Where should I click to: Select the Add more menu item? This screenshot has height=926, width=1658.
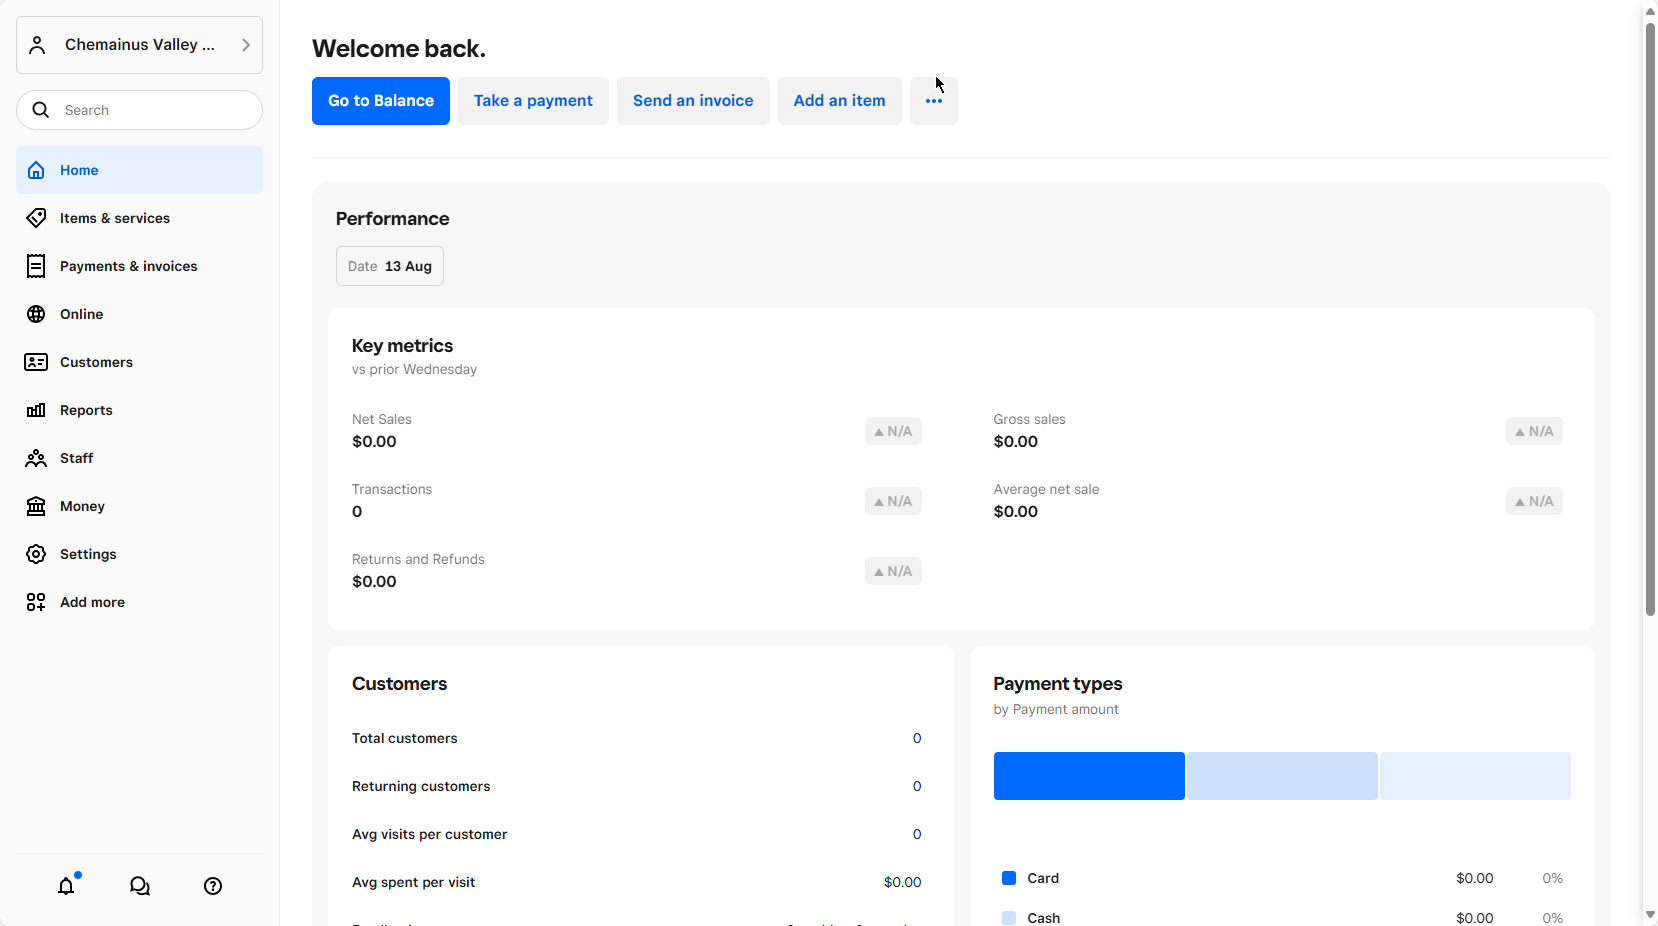pyautogui.click(x=91, y=602)
